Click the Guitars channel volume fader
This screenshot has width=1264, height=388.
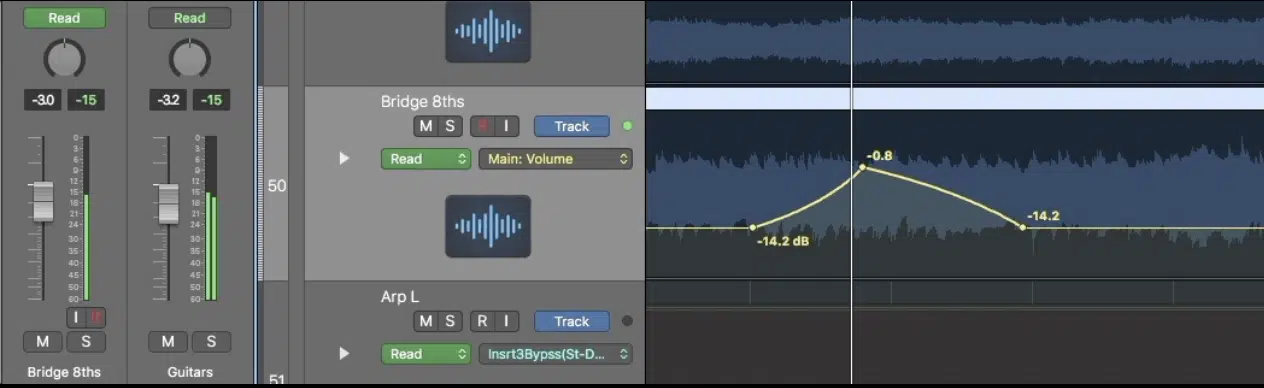tap(168, 203)
